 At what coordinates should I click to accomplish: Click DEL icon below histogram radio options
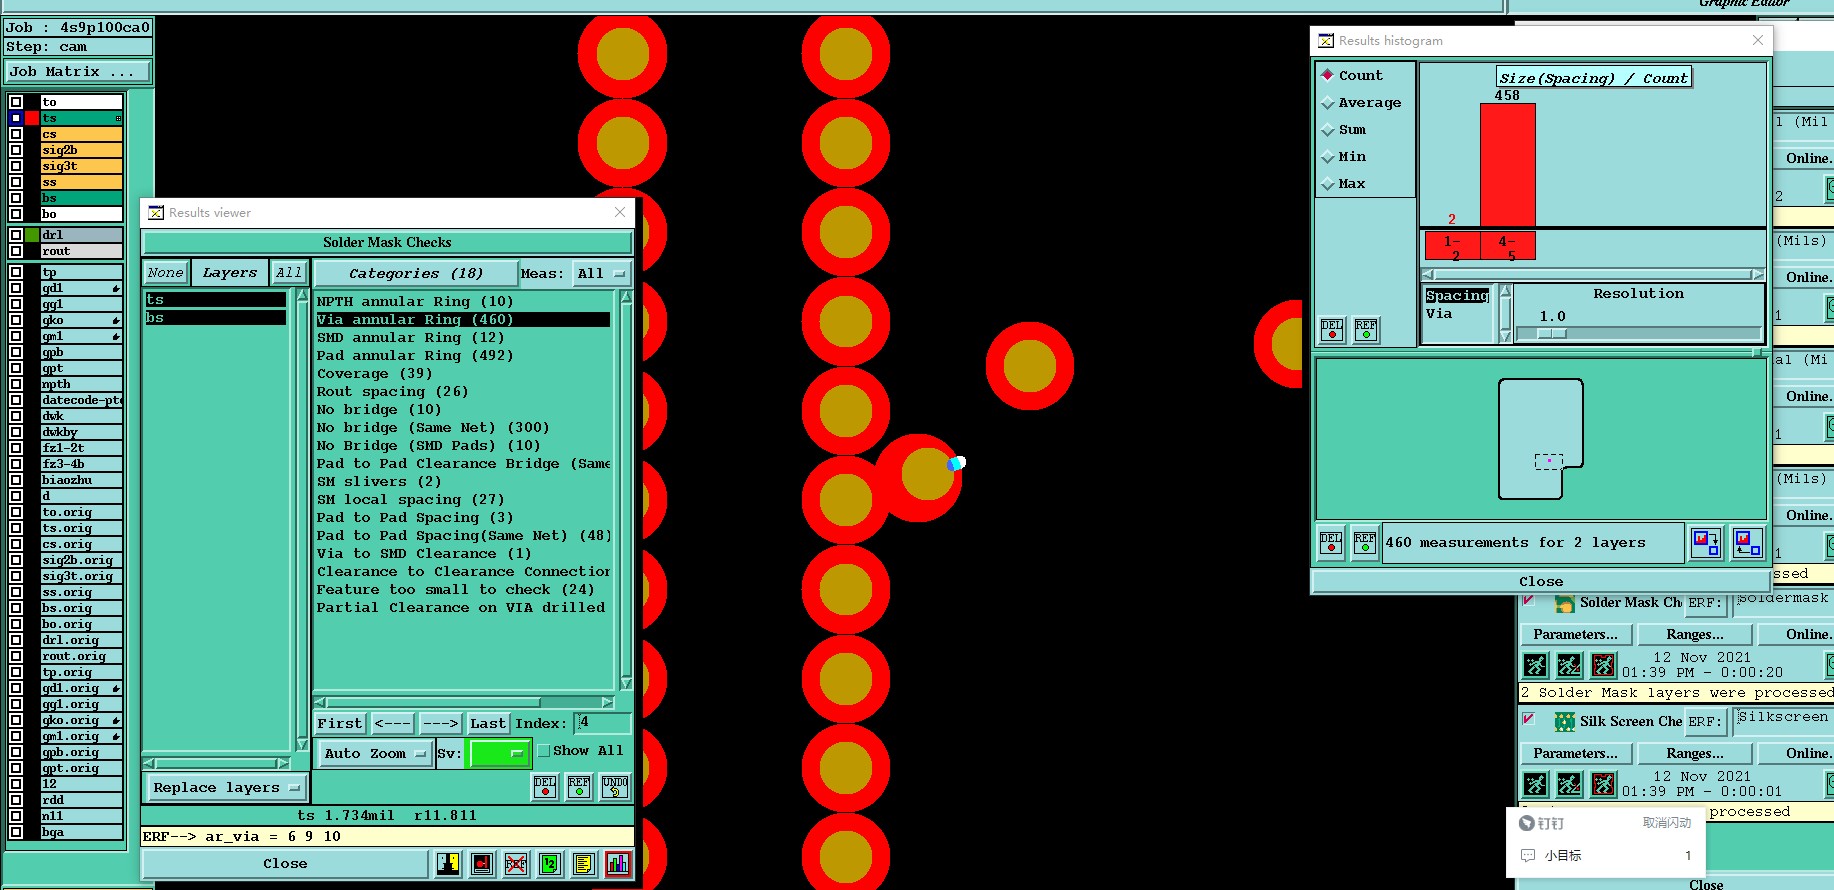point(1332,330)
